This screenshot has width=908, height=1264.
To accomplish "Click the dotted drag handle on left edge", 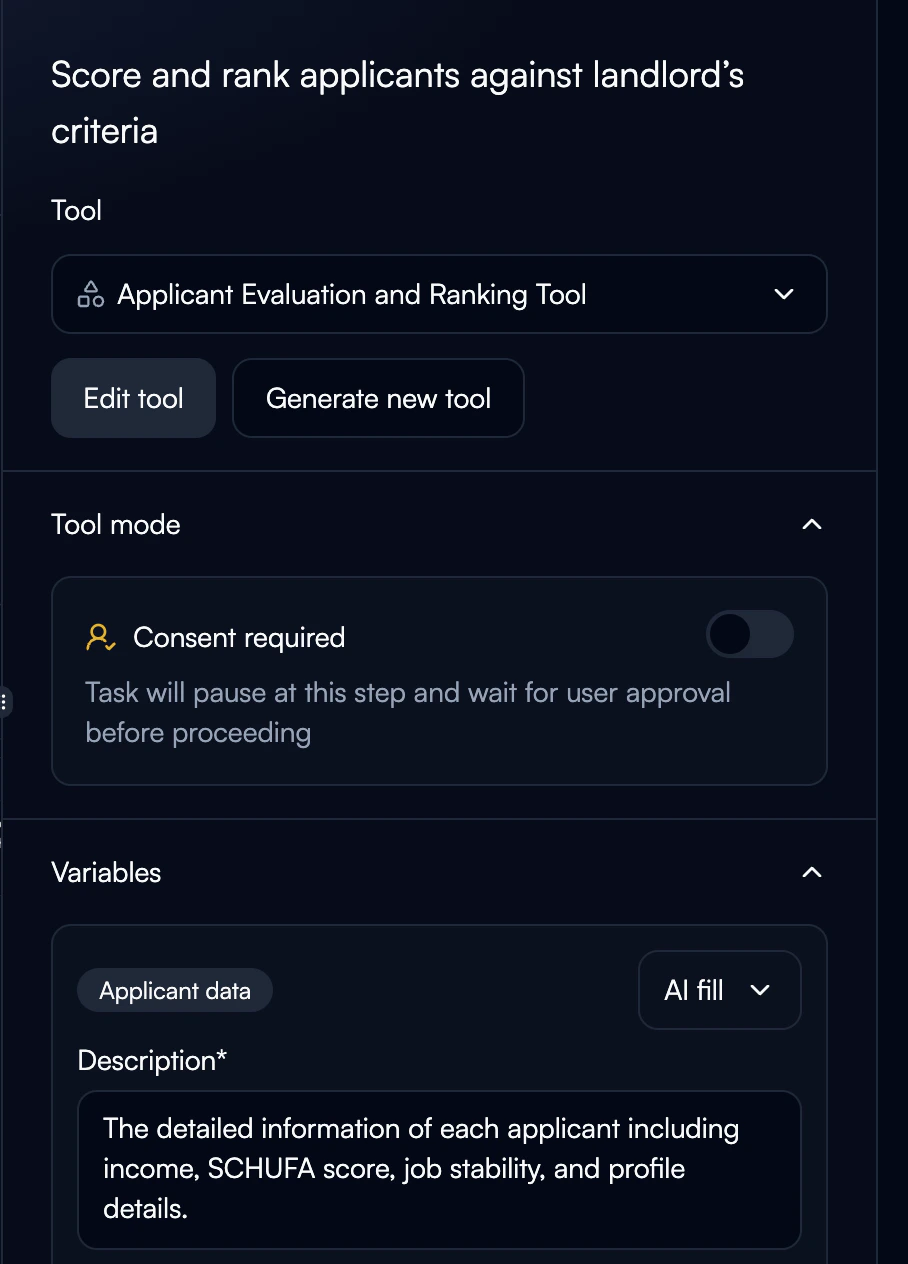I will coord(6,701).
